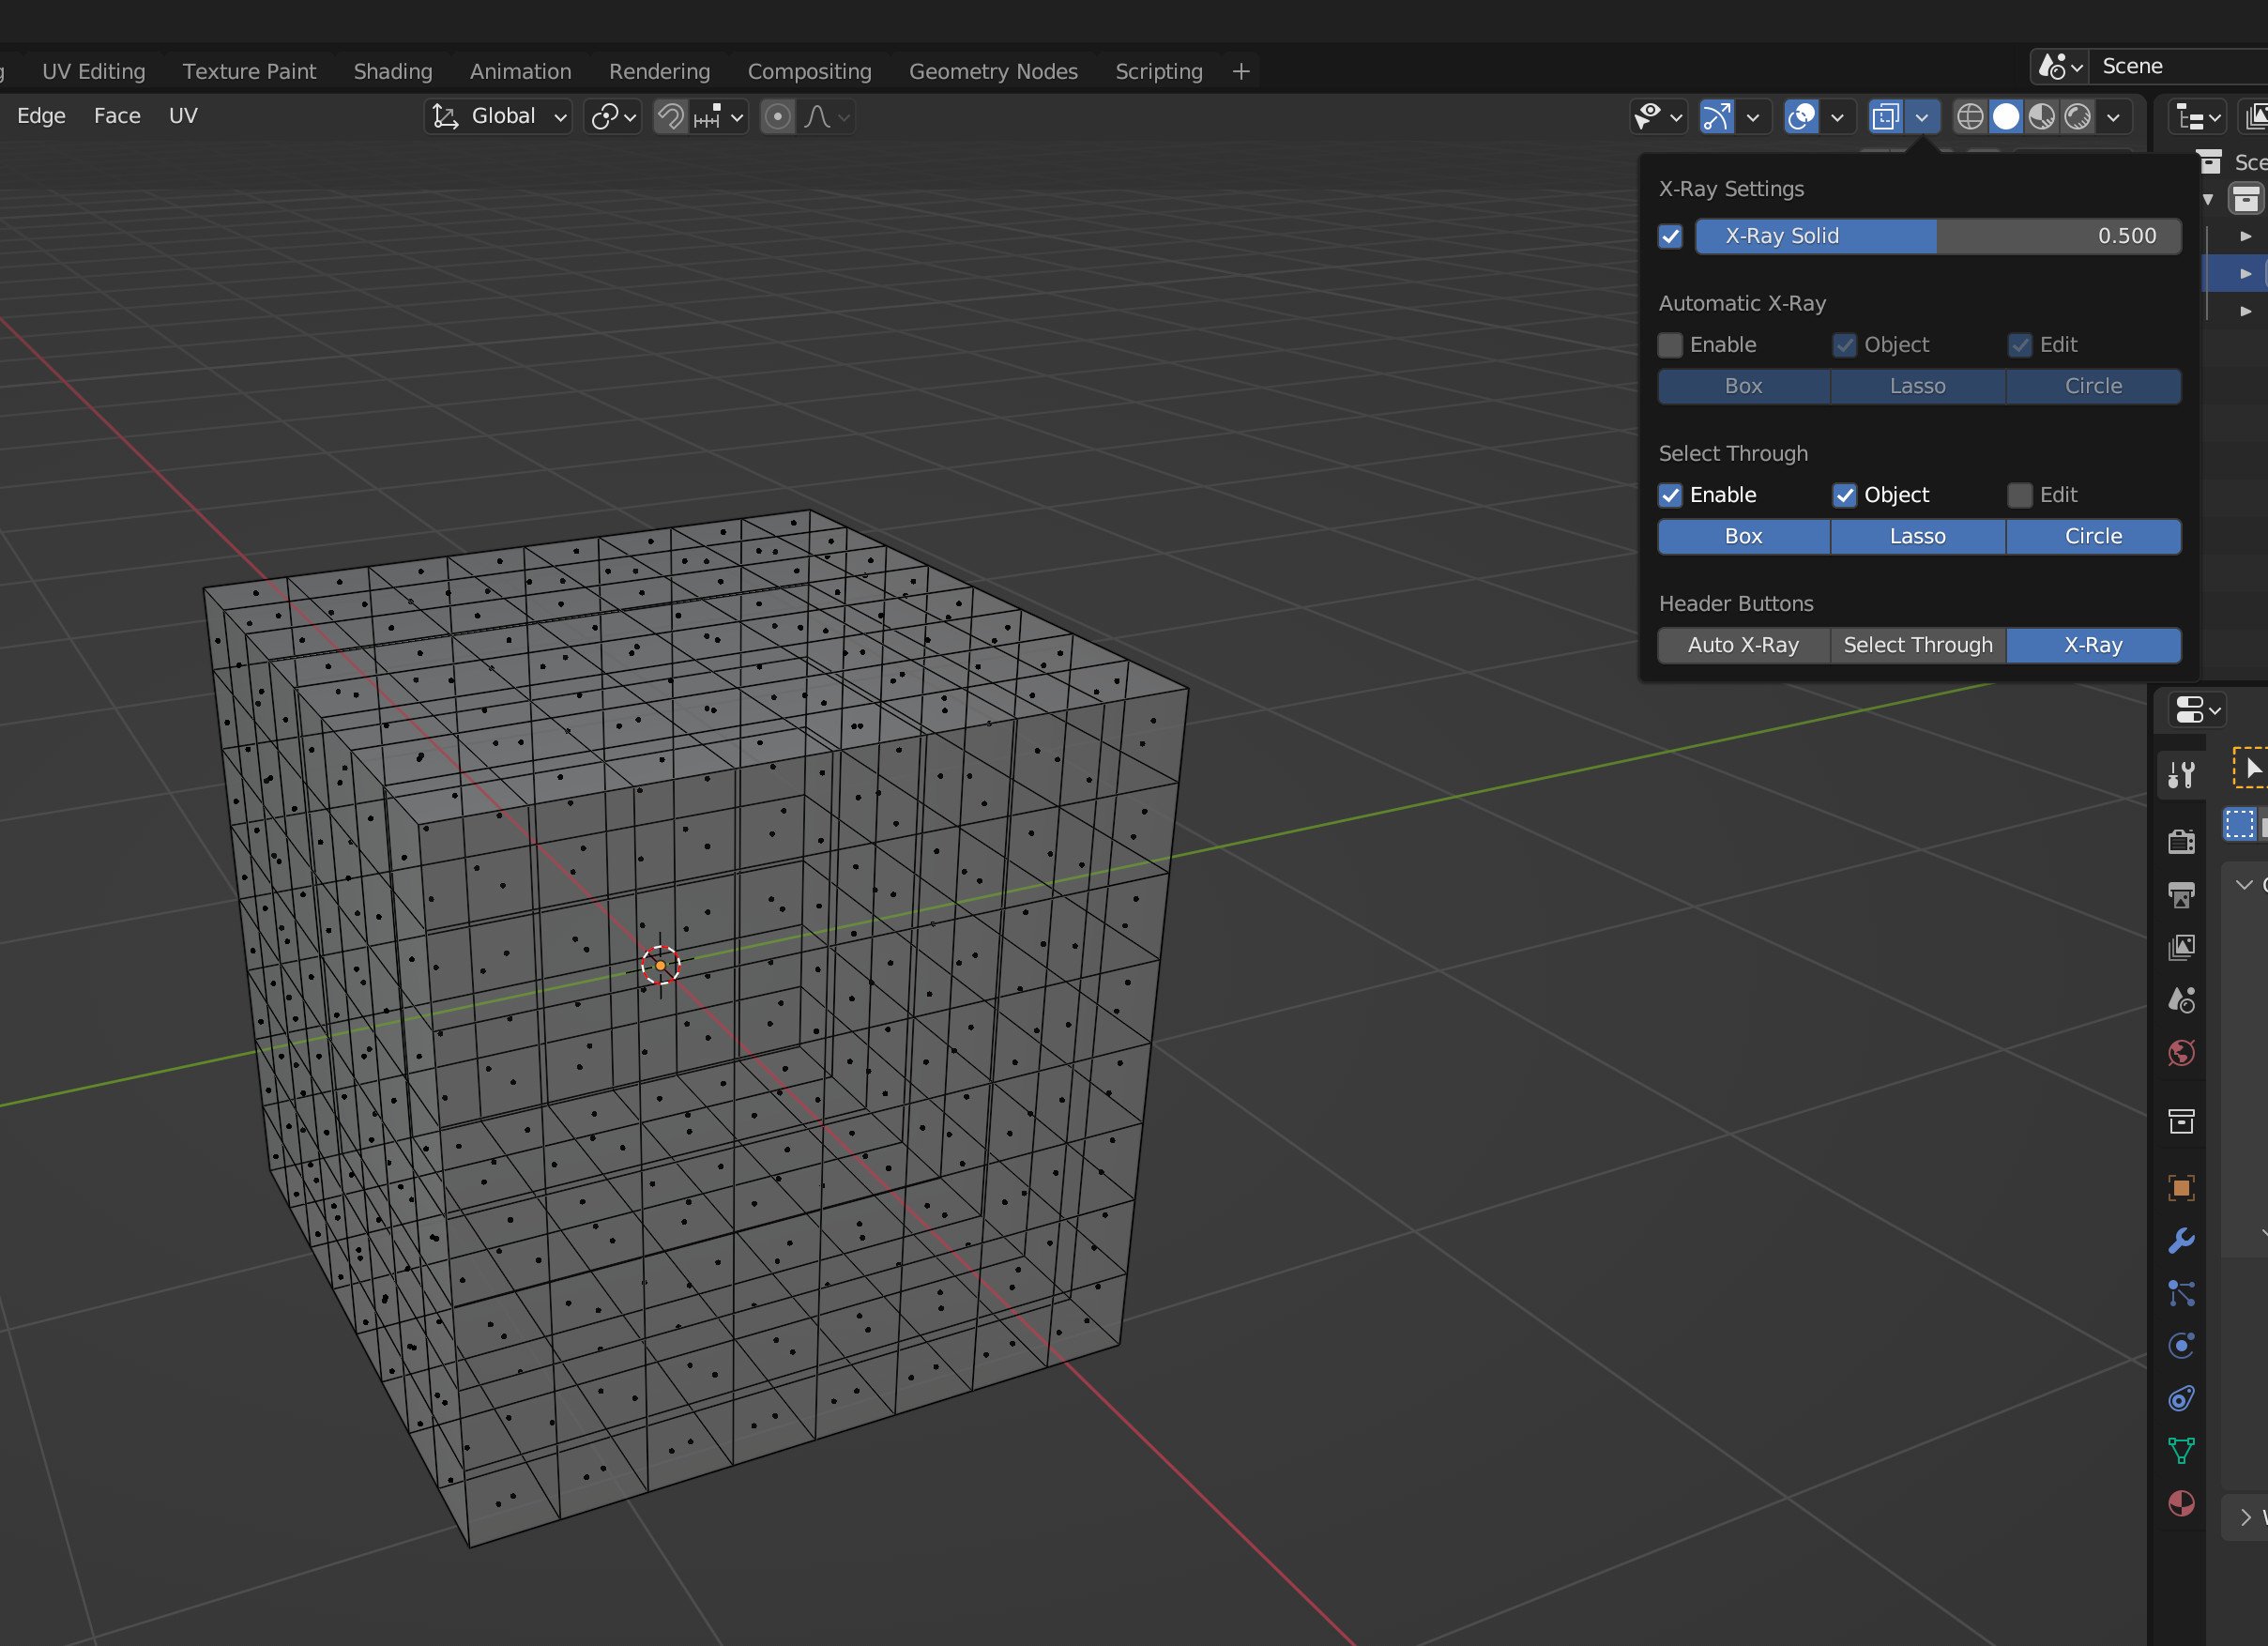Switch to rendered viewport shading
Viewport: 2268px width, 1646px height.
click(2077, 117)
